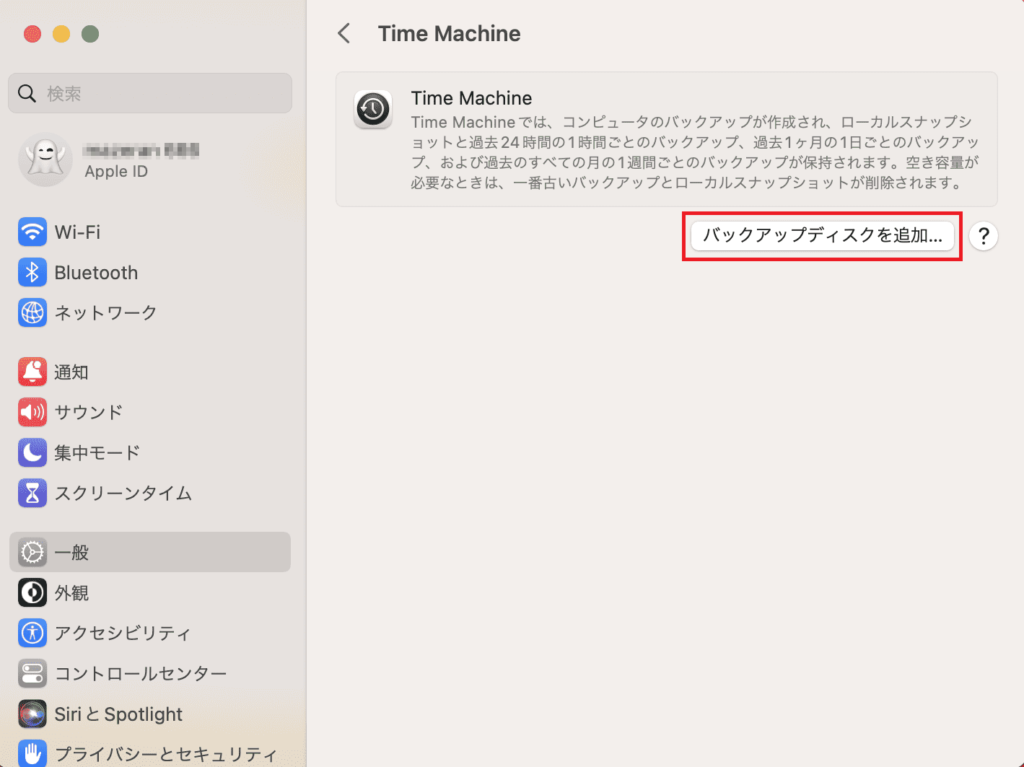Click the 集中モード moon icon
1024x767 pixels.
pyautogui.click(x=32, y=453)
